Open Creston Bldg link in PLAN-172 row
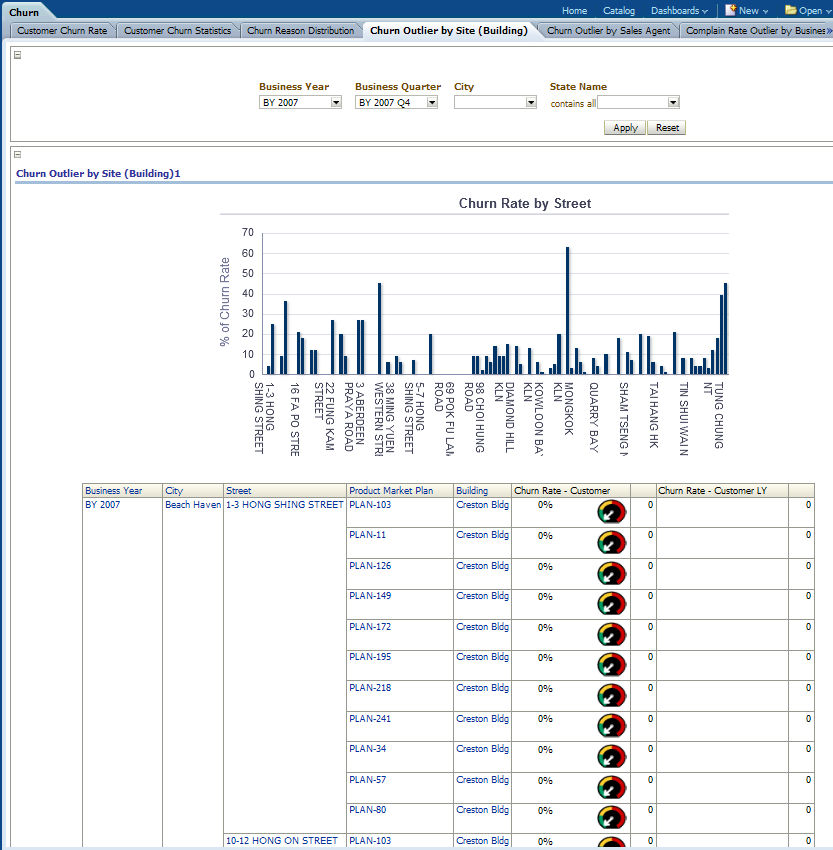Screen dimensions: 833x850 [x=482, y=627]
